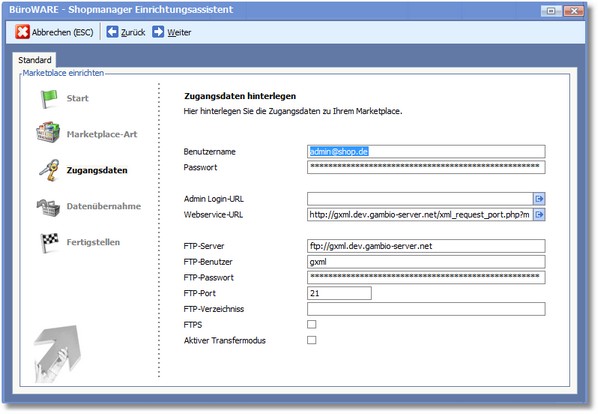Click the Zurück back arrow icon
This screenshot has height=414, width=598.
click(112, 32)
